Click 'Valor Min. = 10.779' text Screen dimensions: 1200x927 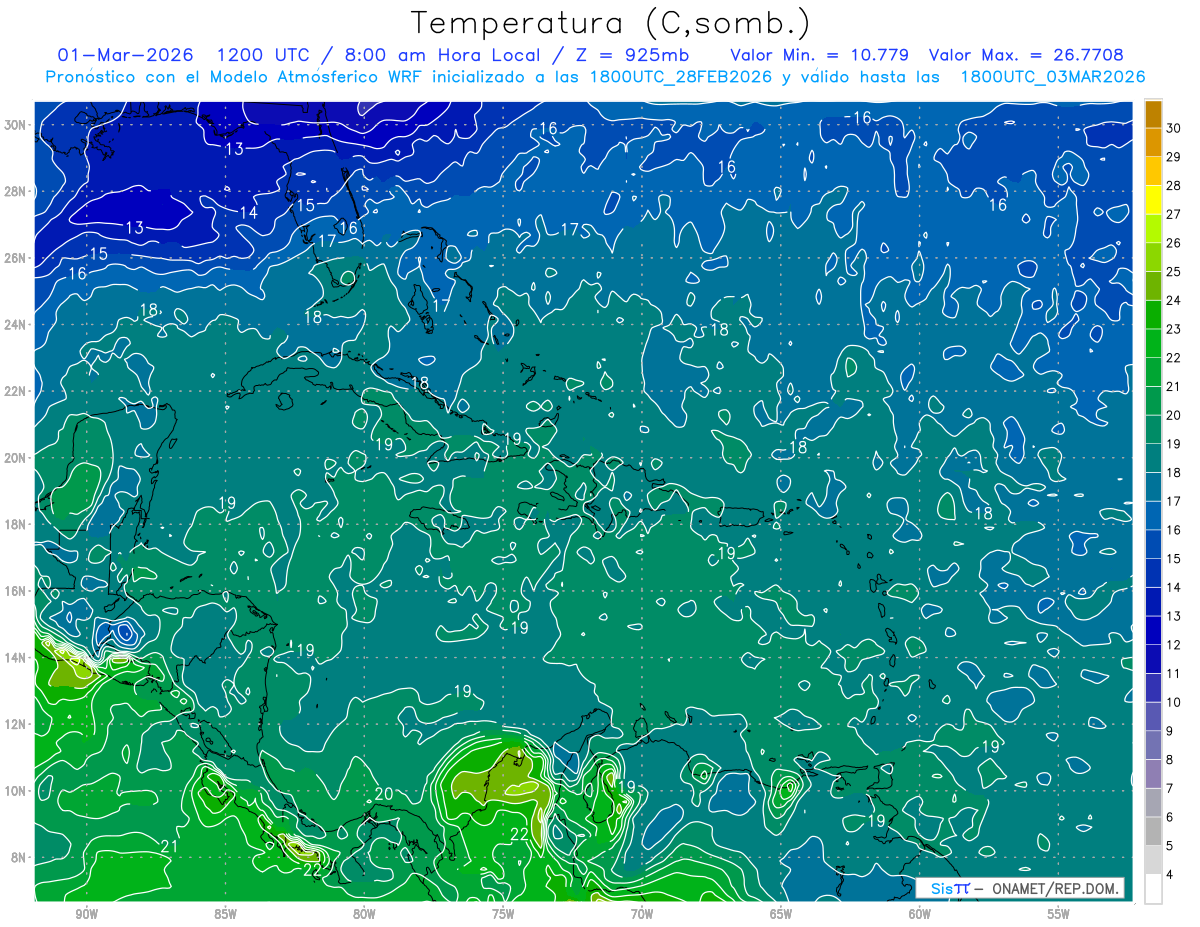pos(819,55)
